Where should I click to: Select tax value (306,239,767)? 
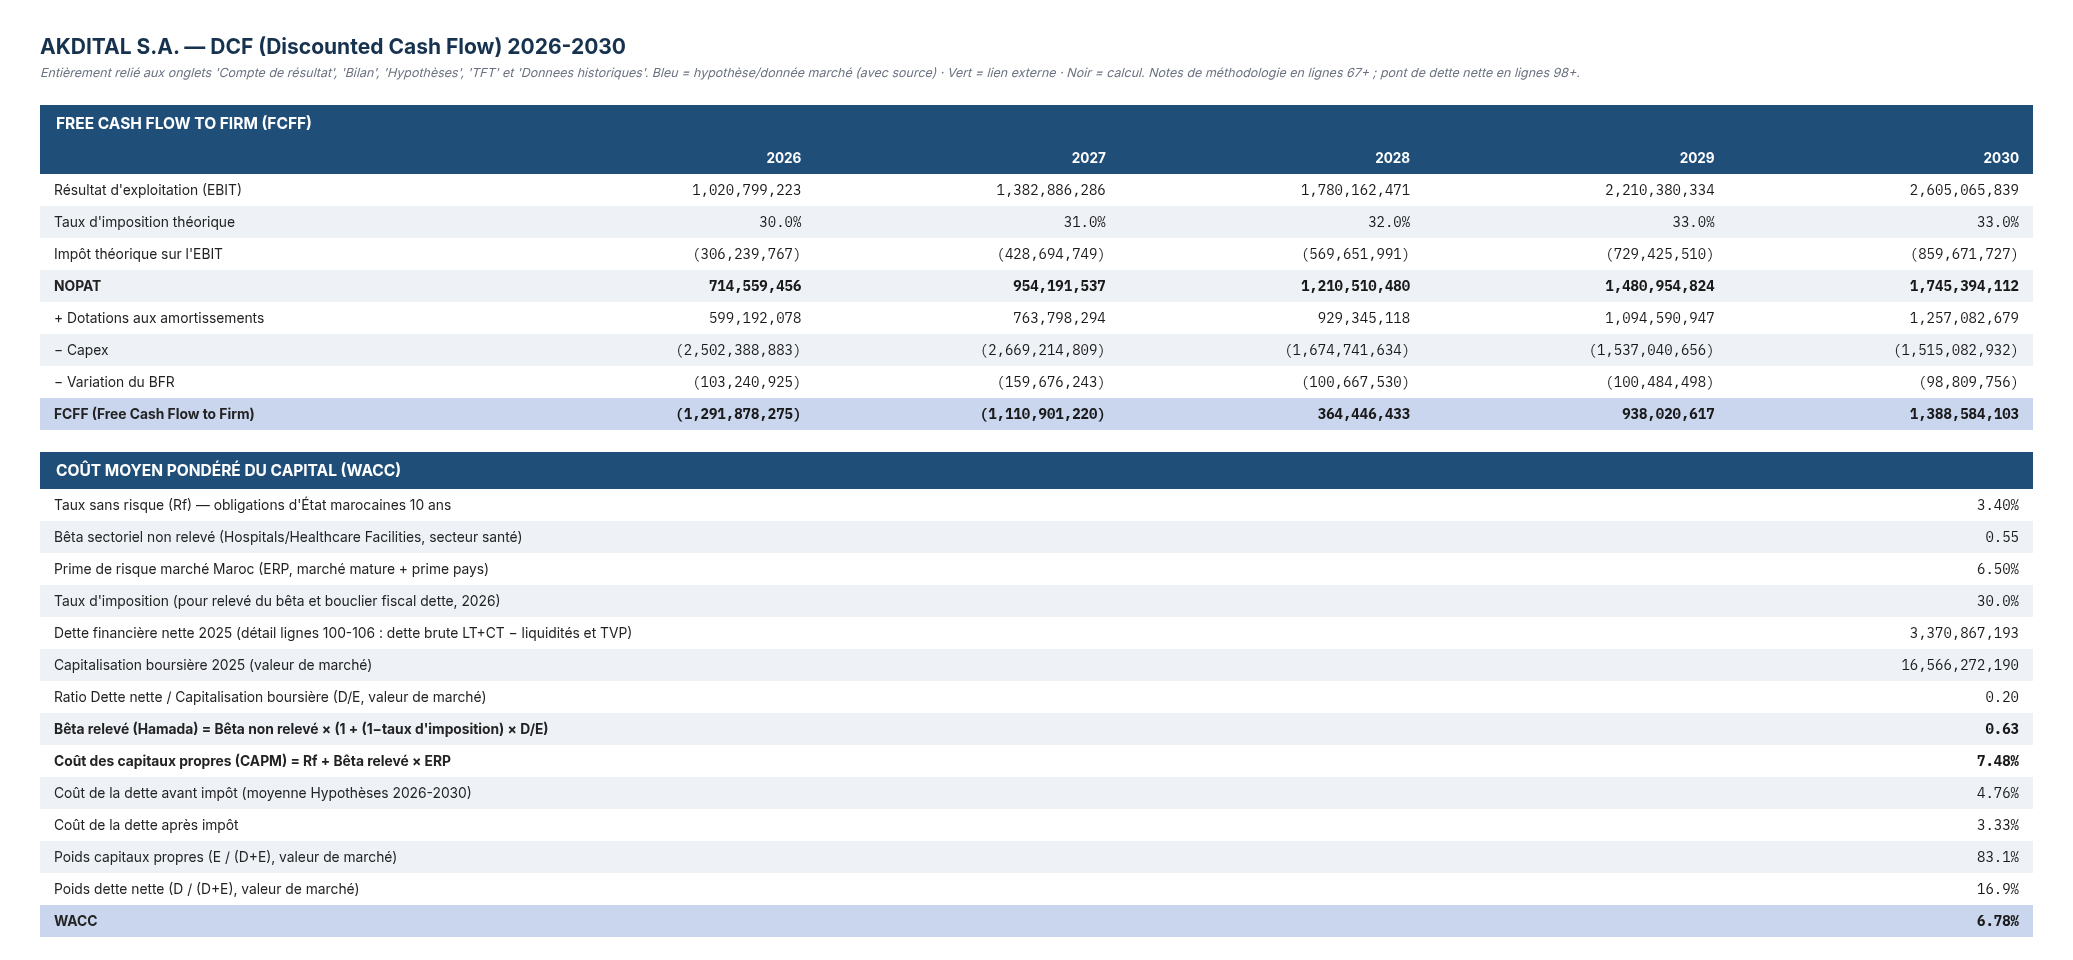click(x=747, y=254)
